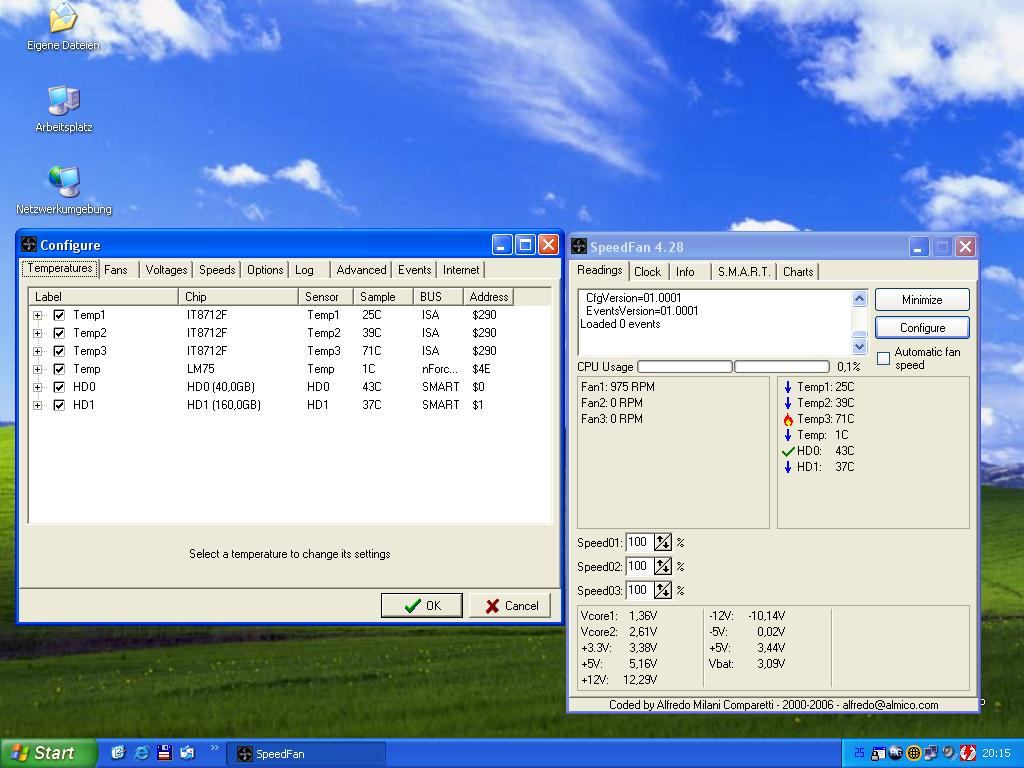The width and height of the screenshot is (1024, 768).
Task: Click the Speed01 spinner arrows
Action: pos(663,542)
